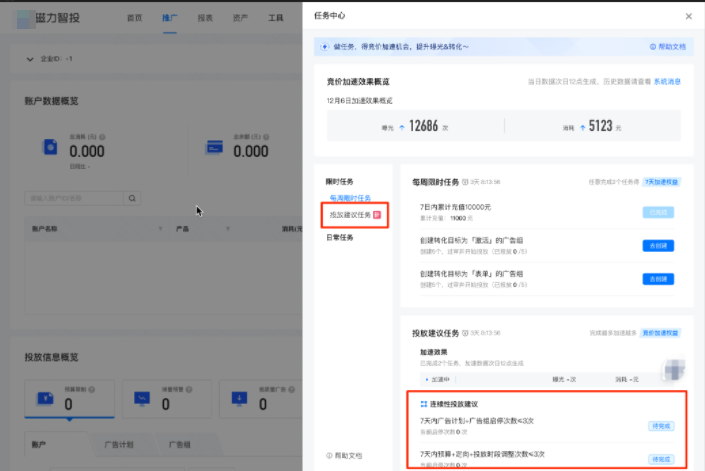Viewport: 705px width, 471px height.
Task: Open the 系统消息 link
Action: (667, 82)
